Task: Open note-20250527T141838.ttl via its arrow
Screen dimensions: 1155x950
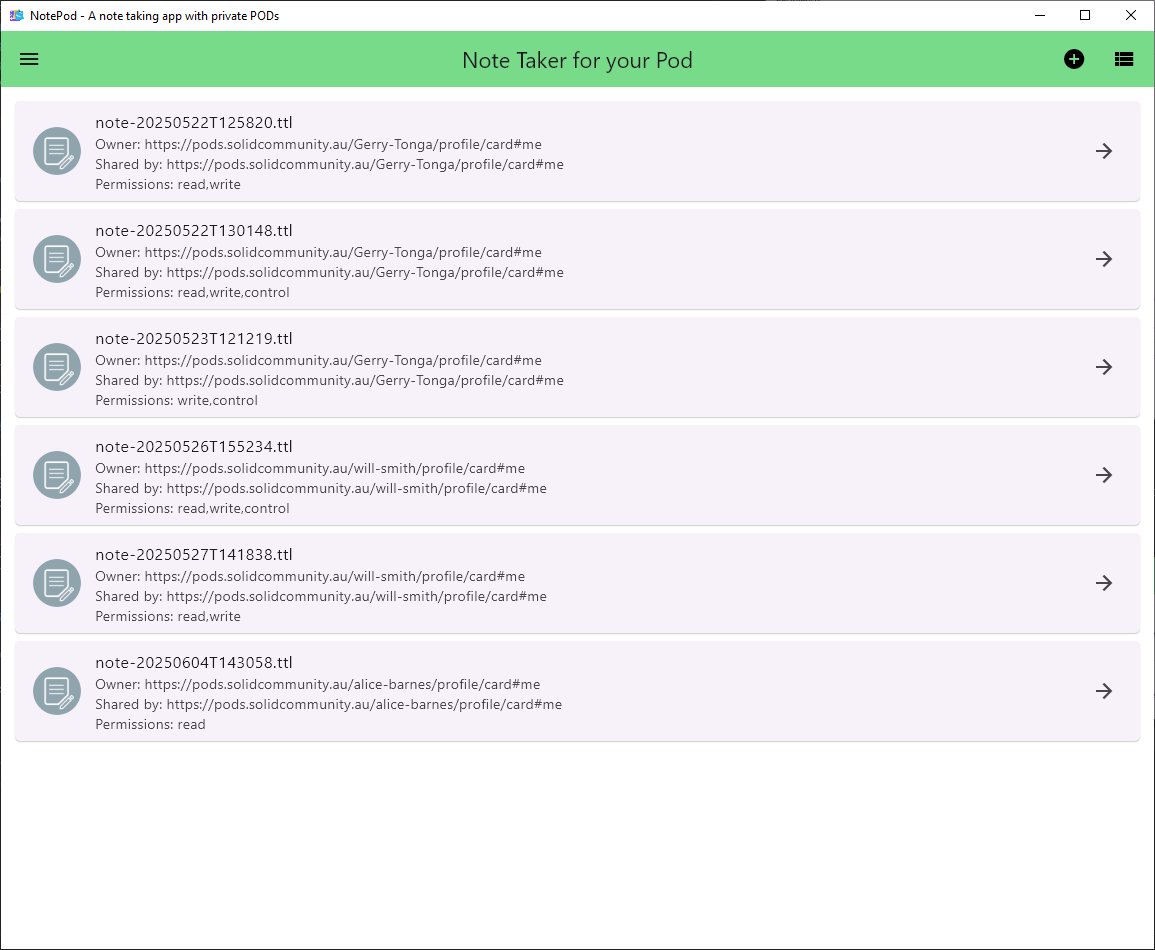Action: tap(1103, 583)
